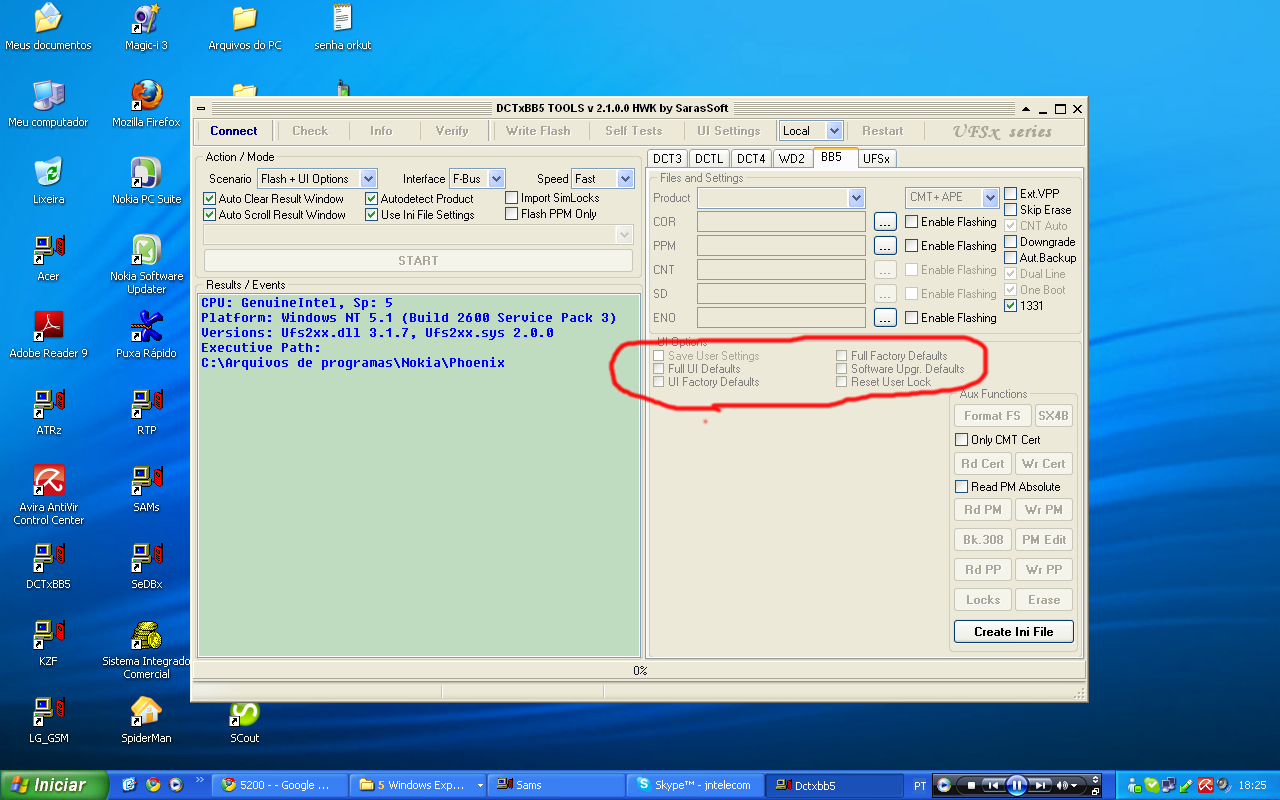Browse for PPM file with ... button

(x=885, y=245)
